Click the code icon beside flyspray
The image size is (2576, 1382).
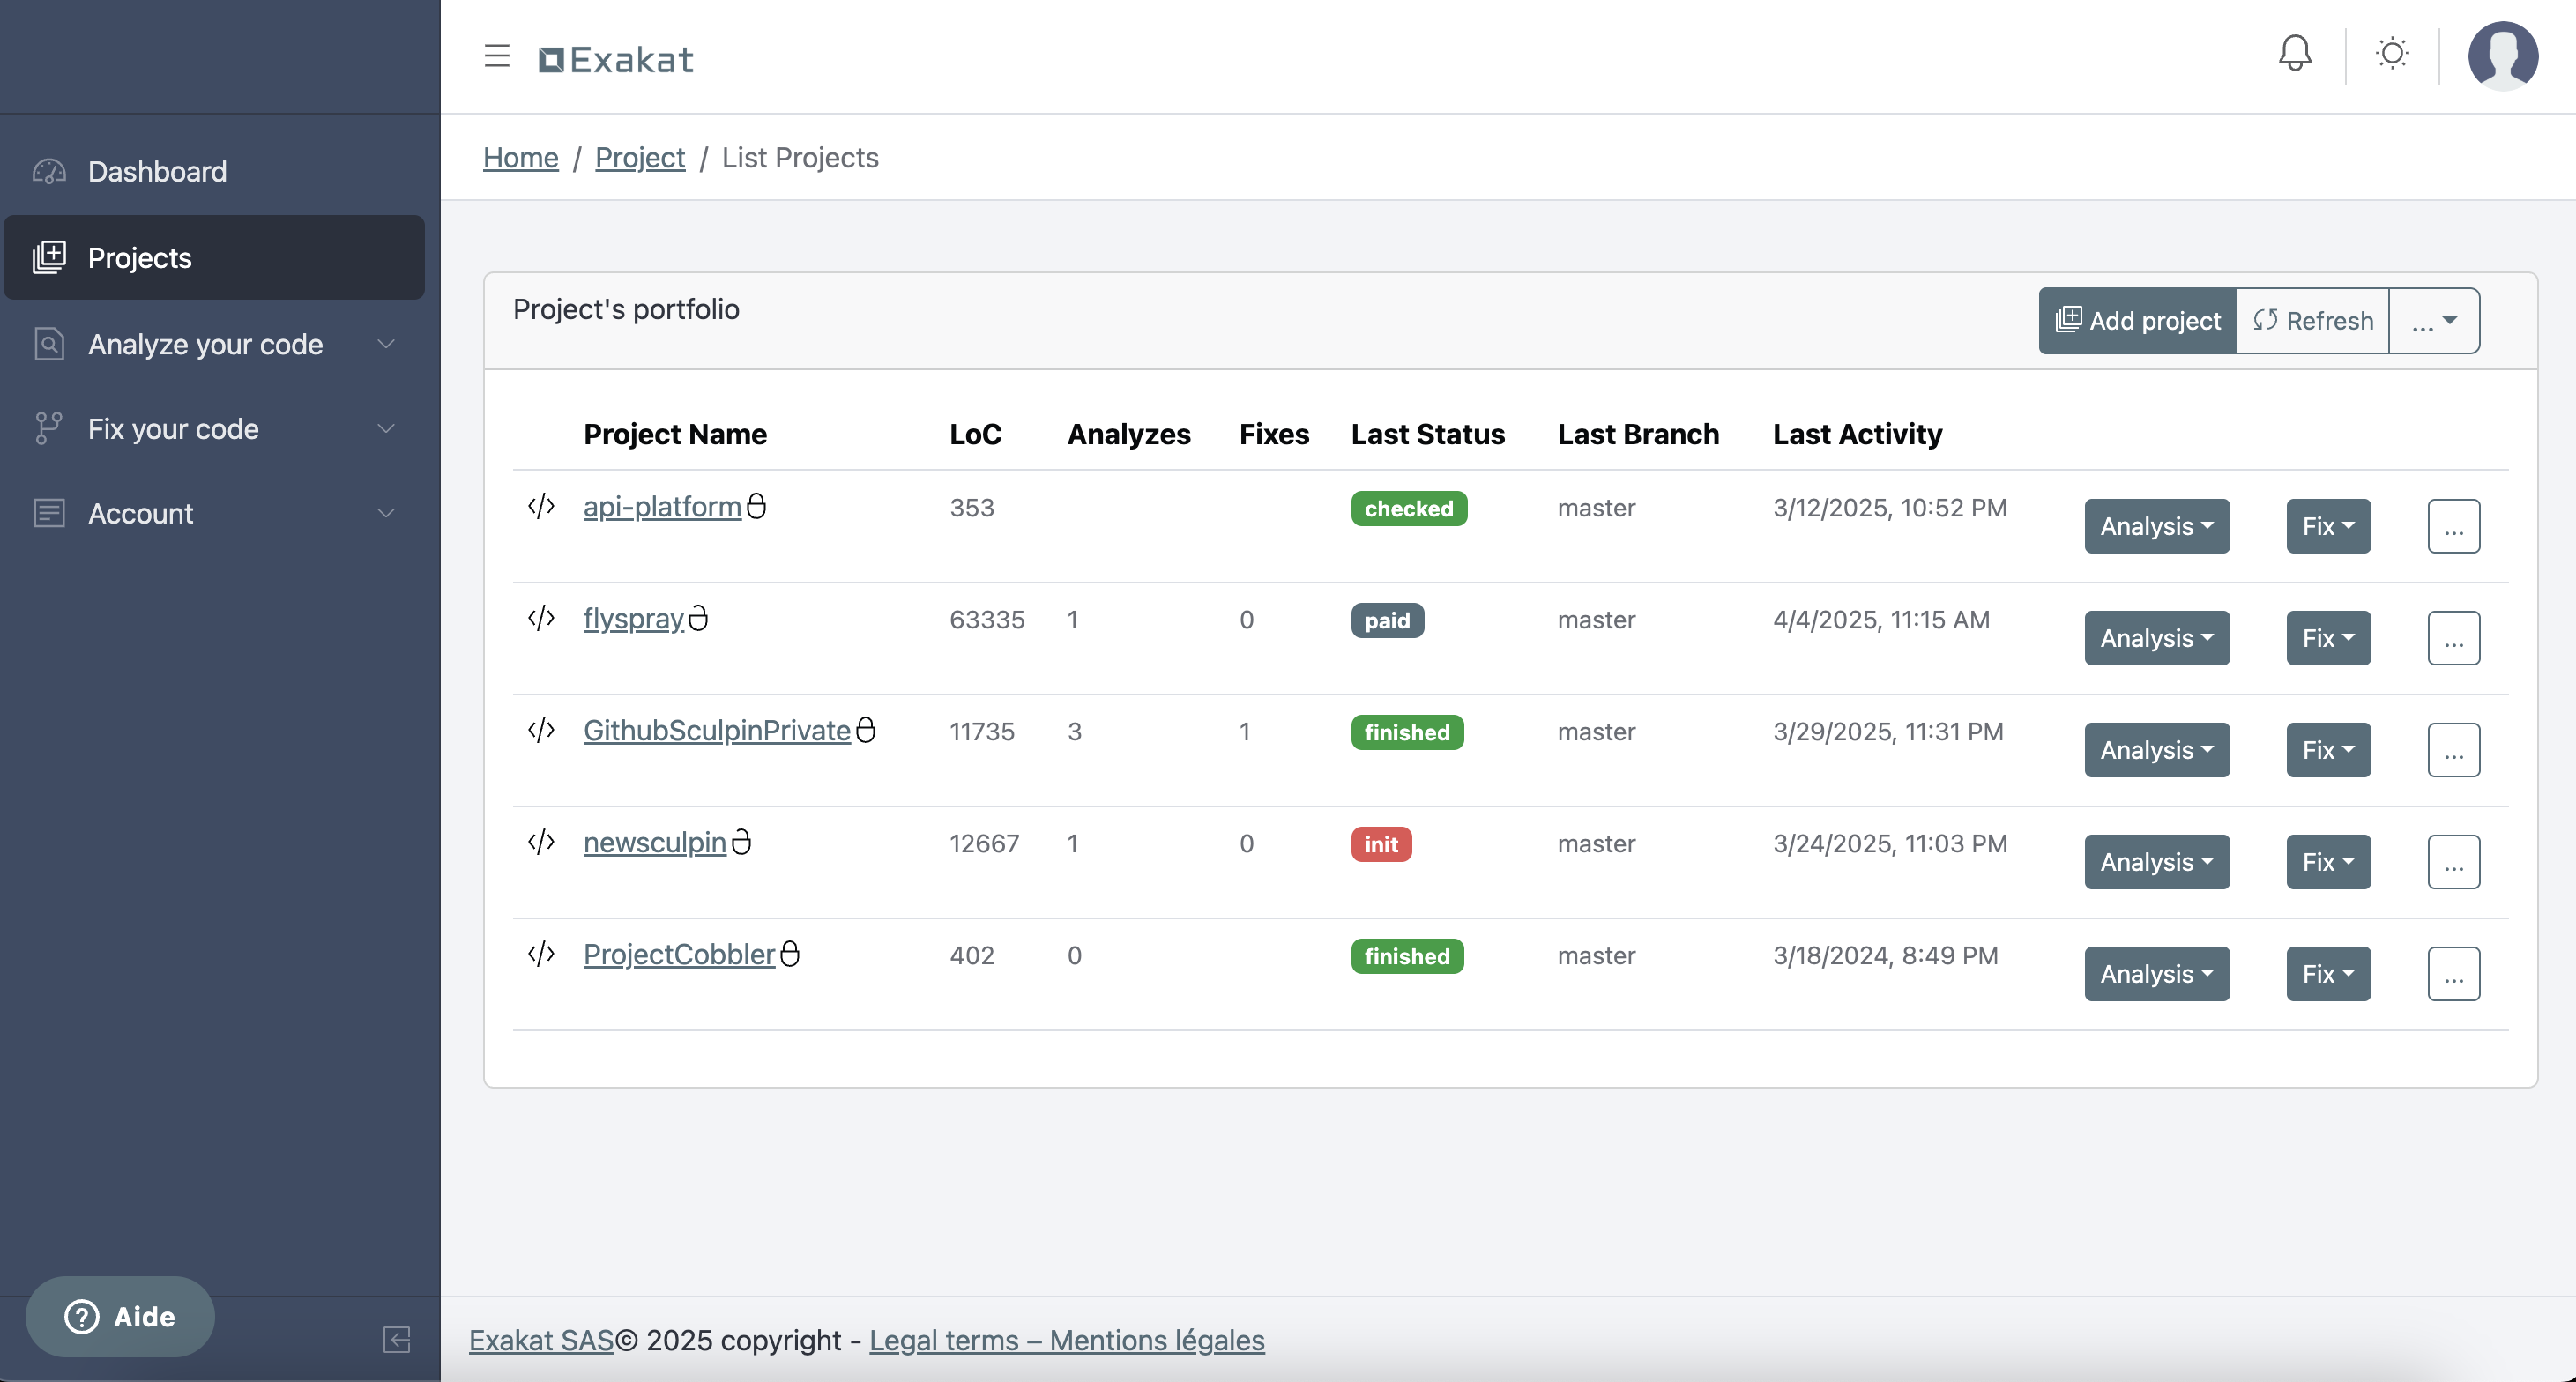pyautogui.click(x=541, y=618)
